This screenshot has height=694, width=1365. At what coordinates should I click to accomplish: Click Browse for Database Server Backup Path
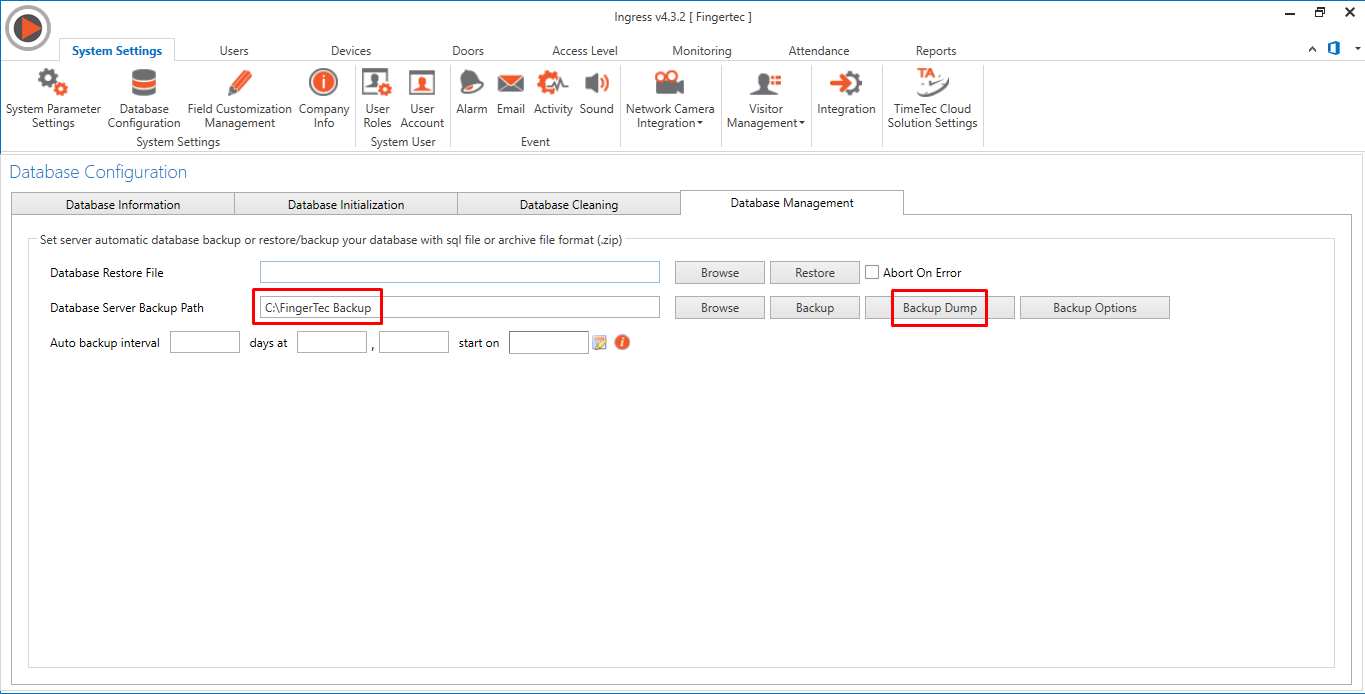pyautogui.click(x=720, y=308)
